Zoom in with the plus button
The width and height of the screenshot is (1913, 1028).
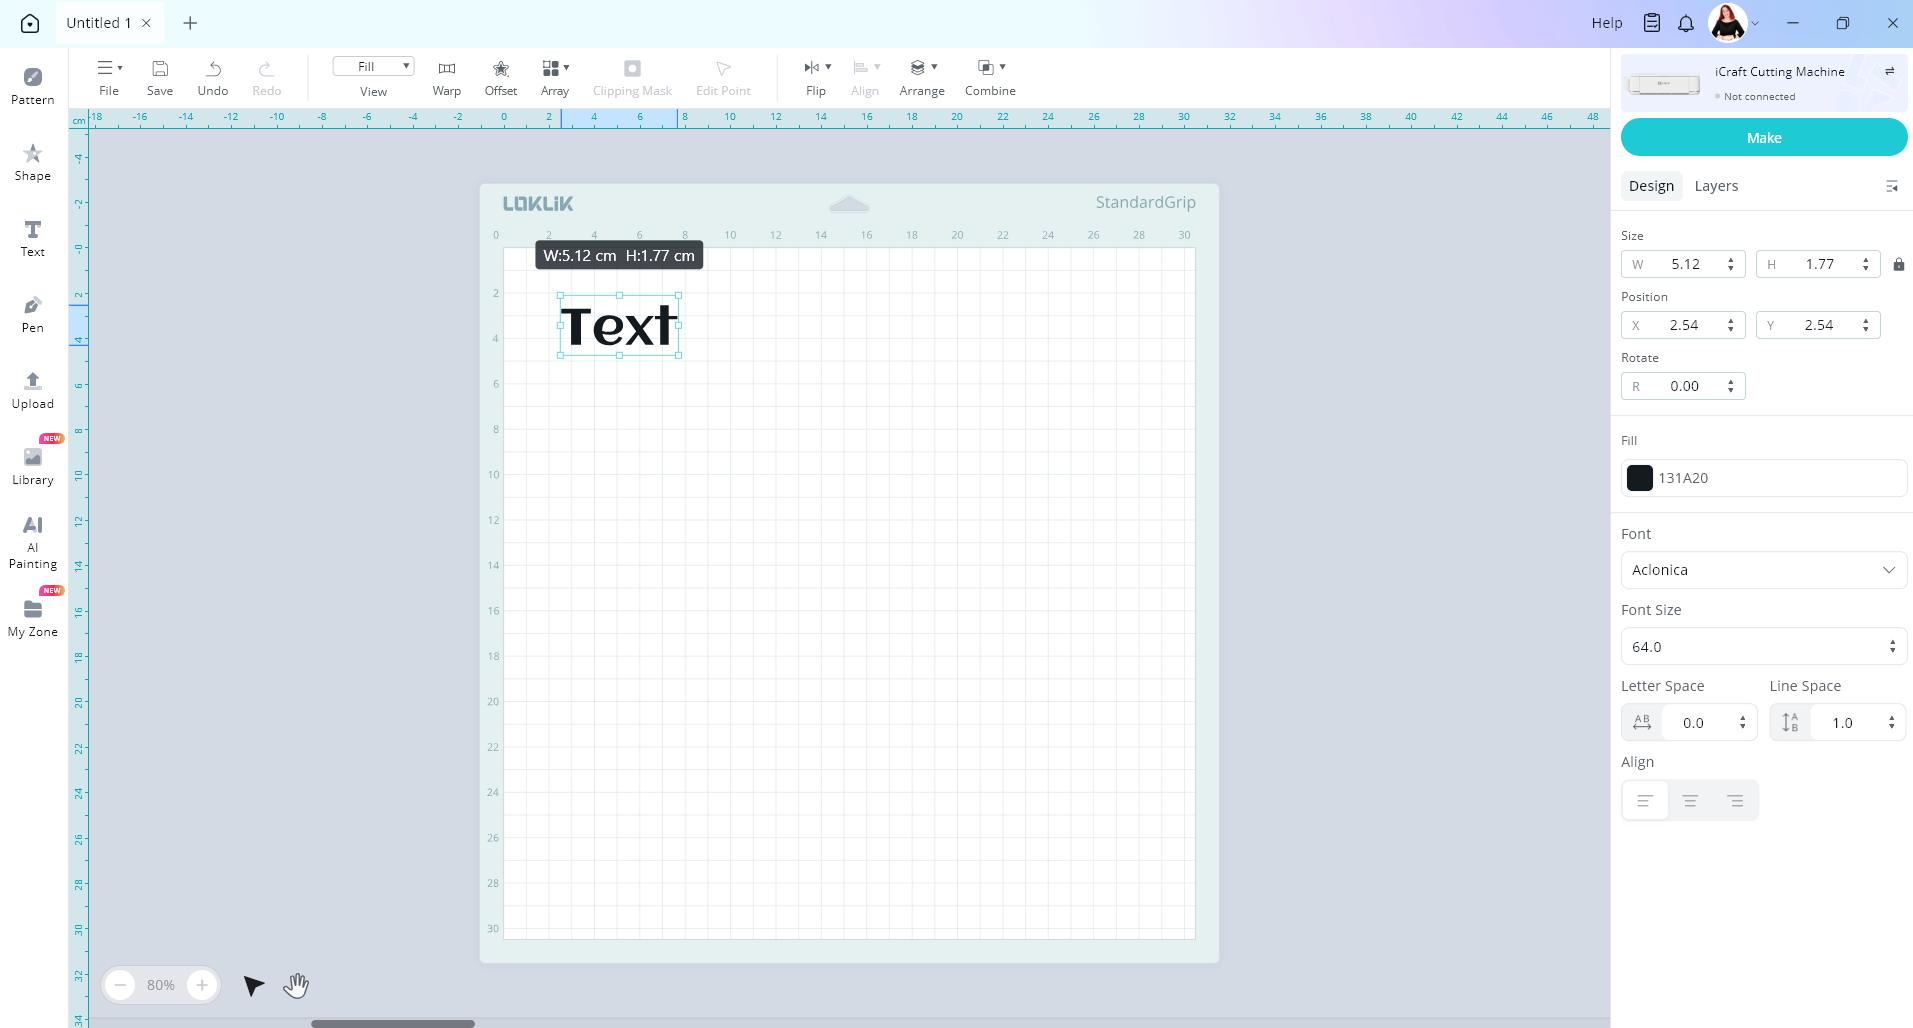(202, 985)
